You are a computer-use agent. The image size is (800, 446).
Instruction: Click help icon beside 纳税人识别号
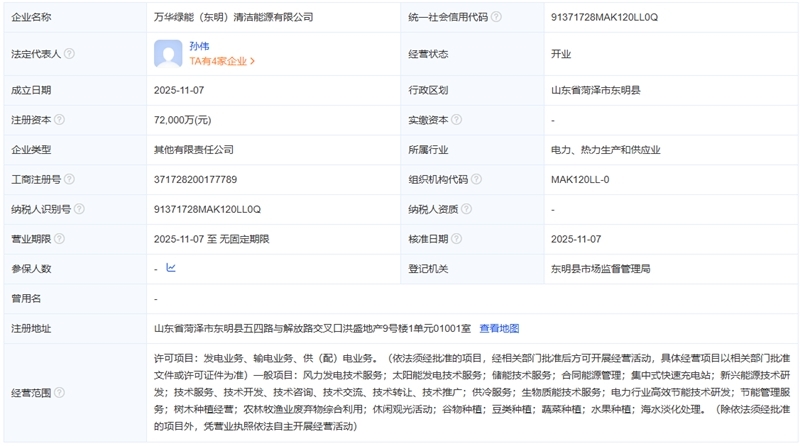tap(80, 210)
